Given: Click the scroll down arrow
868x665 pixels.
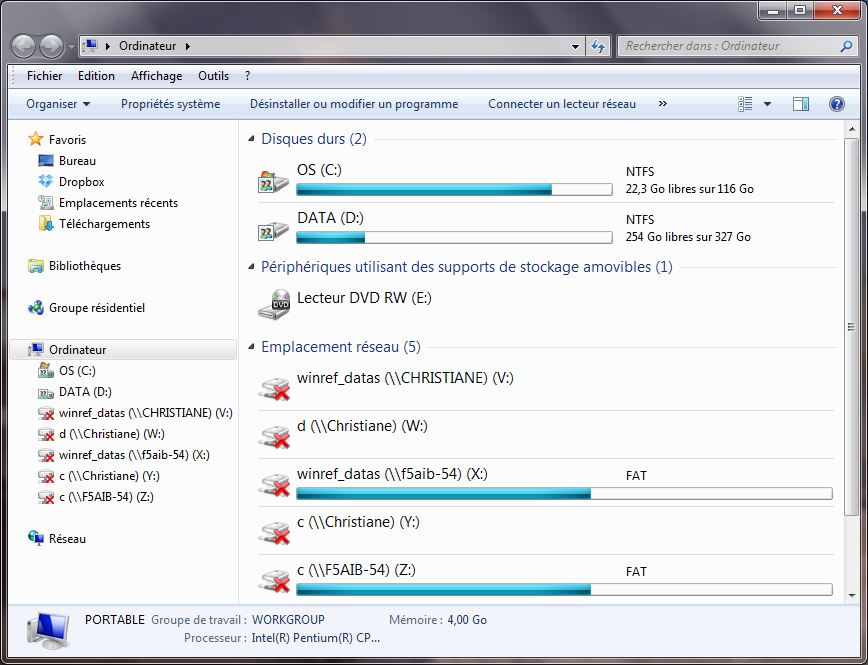Looking at the screenshot, I should [x=851, y=596].
